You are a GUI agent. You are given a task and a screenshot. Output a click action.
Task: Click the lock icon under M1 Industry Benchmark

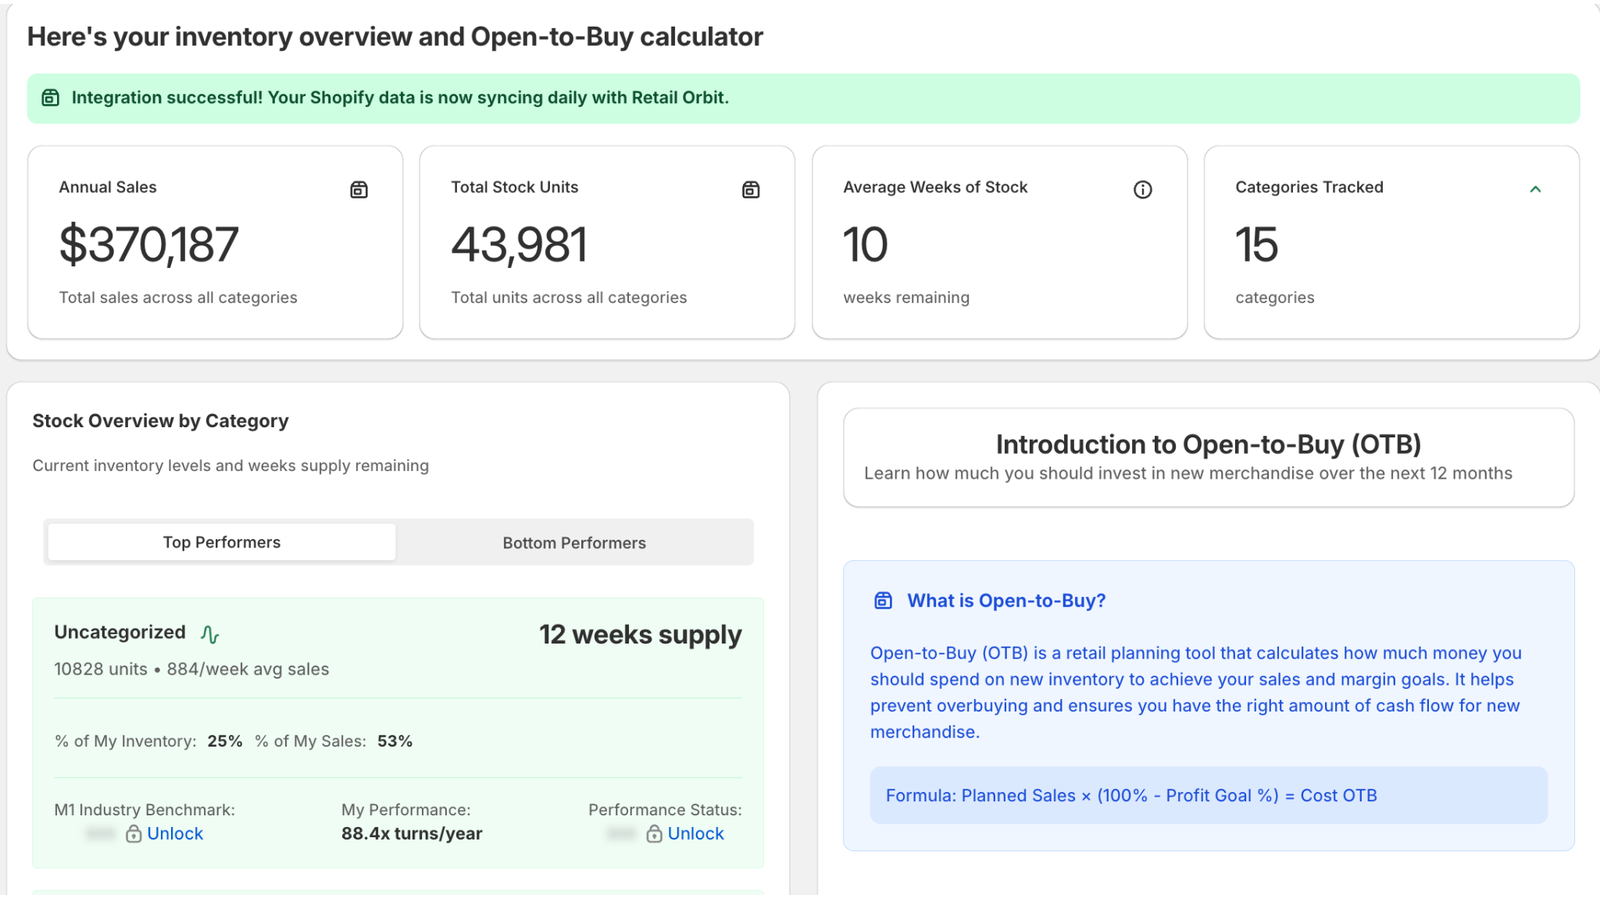pos(133,834)
